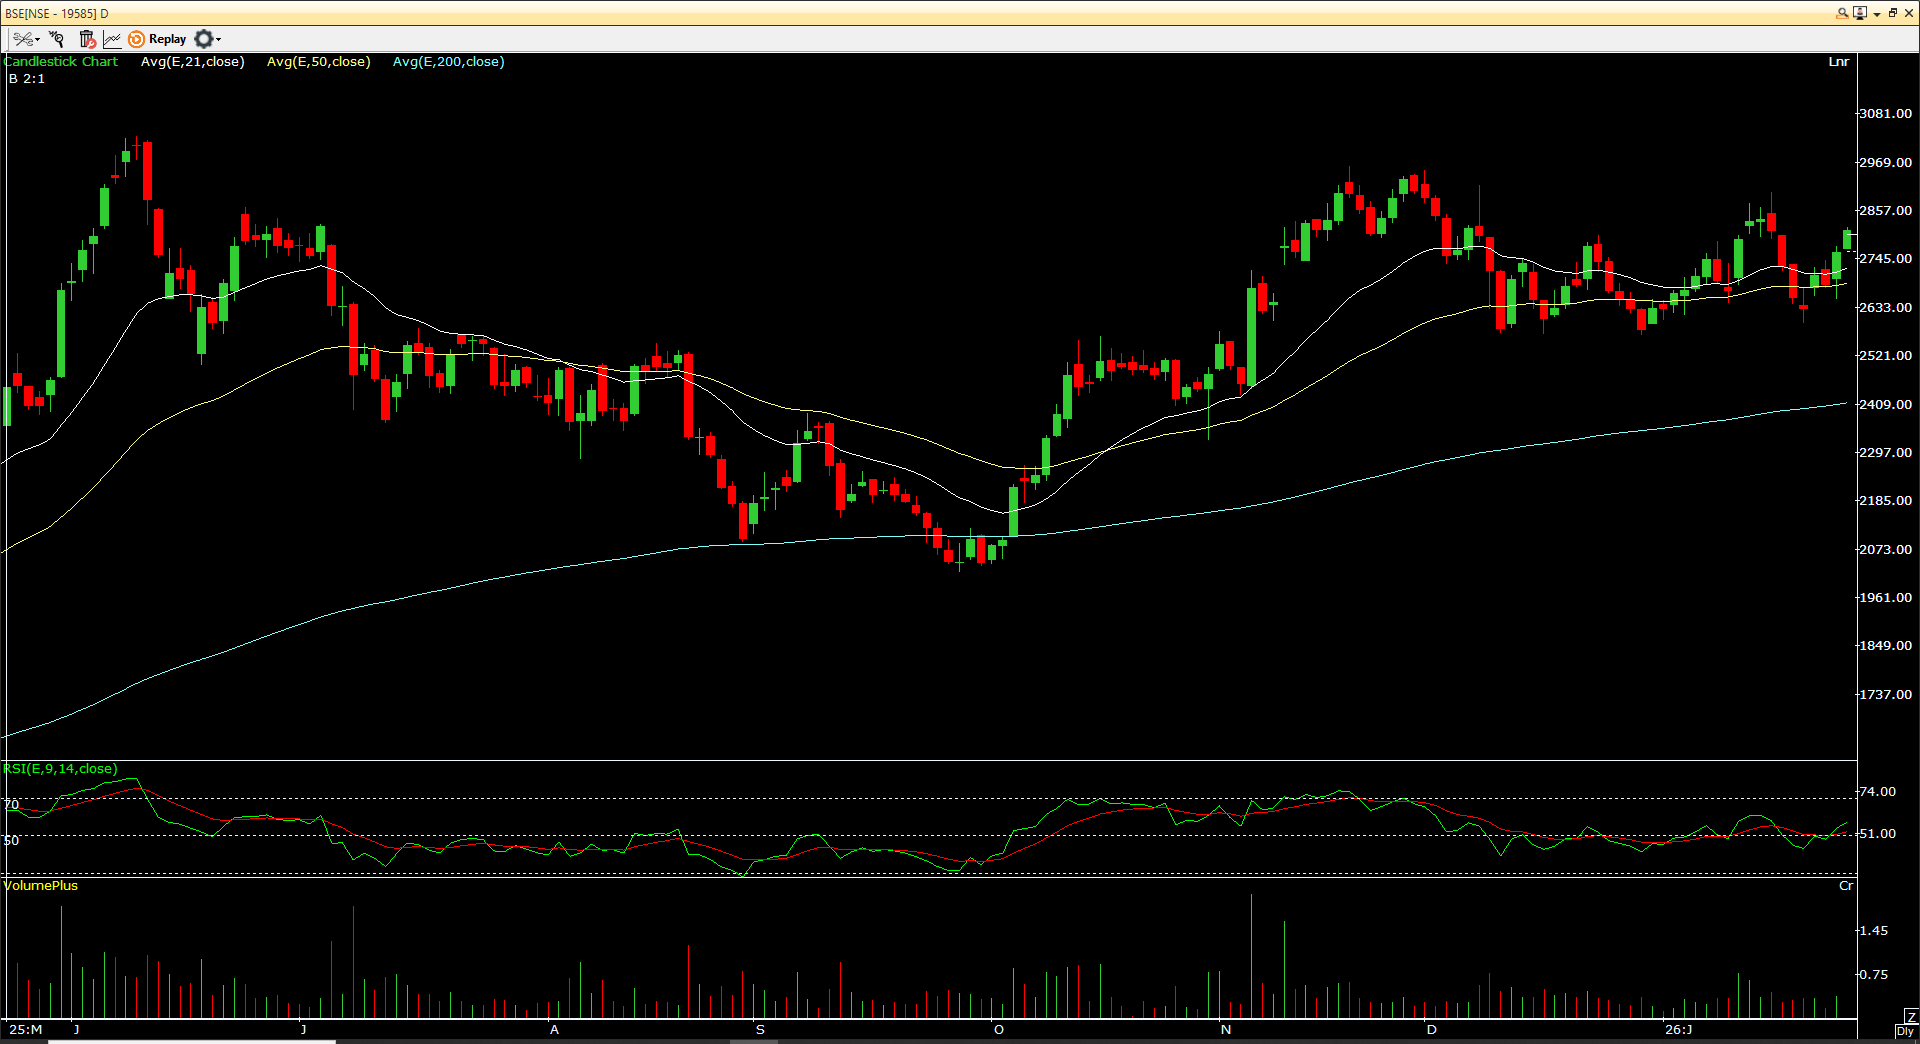
Task: Open the title bar dropdown arrow
Action: point(1876,14)
